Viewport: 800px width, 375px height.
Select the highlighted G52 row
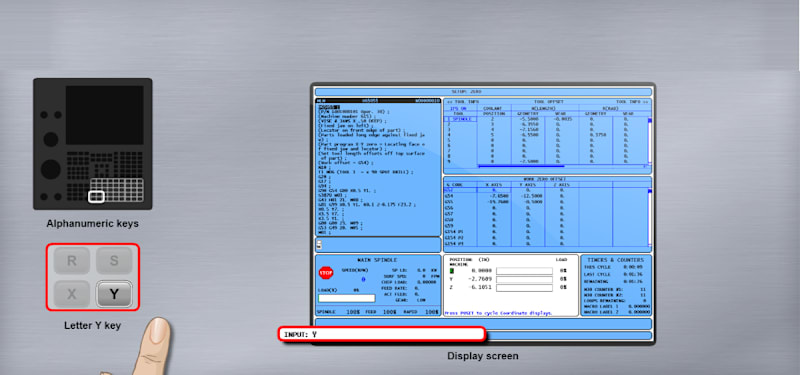(x=546, y=190)
